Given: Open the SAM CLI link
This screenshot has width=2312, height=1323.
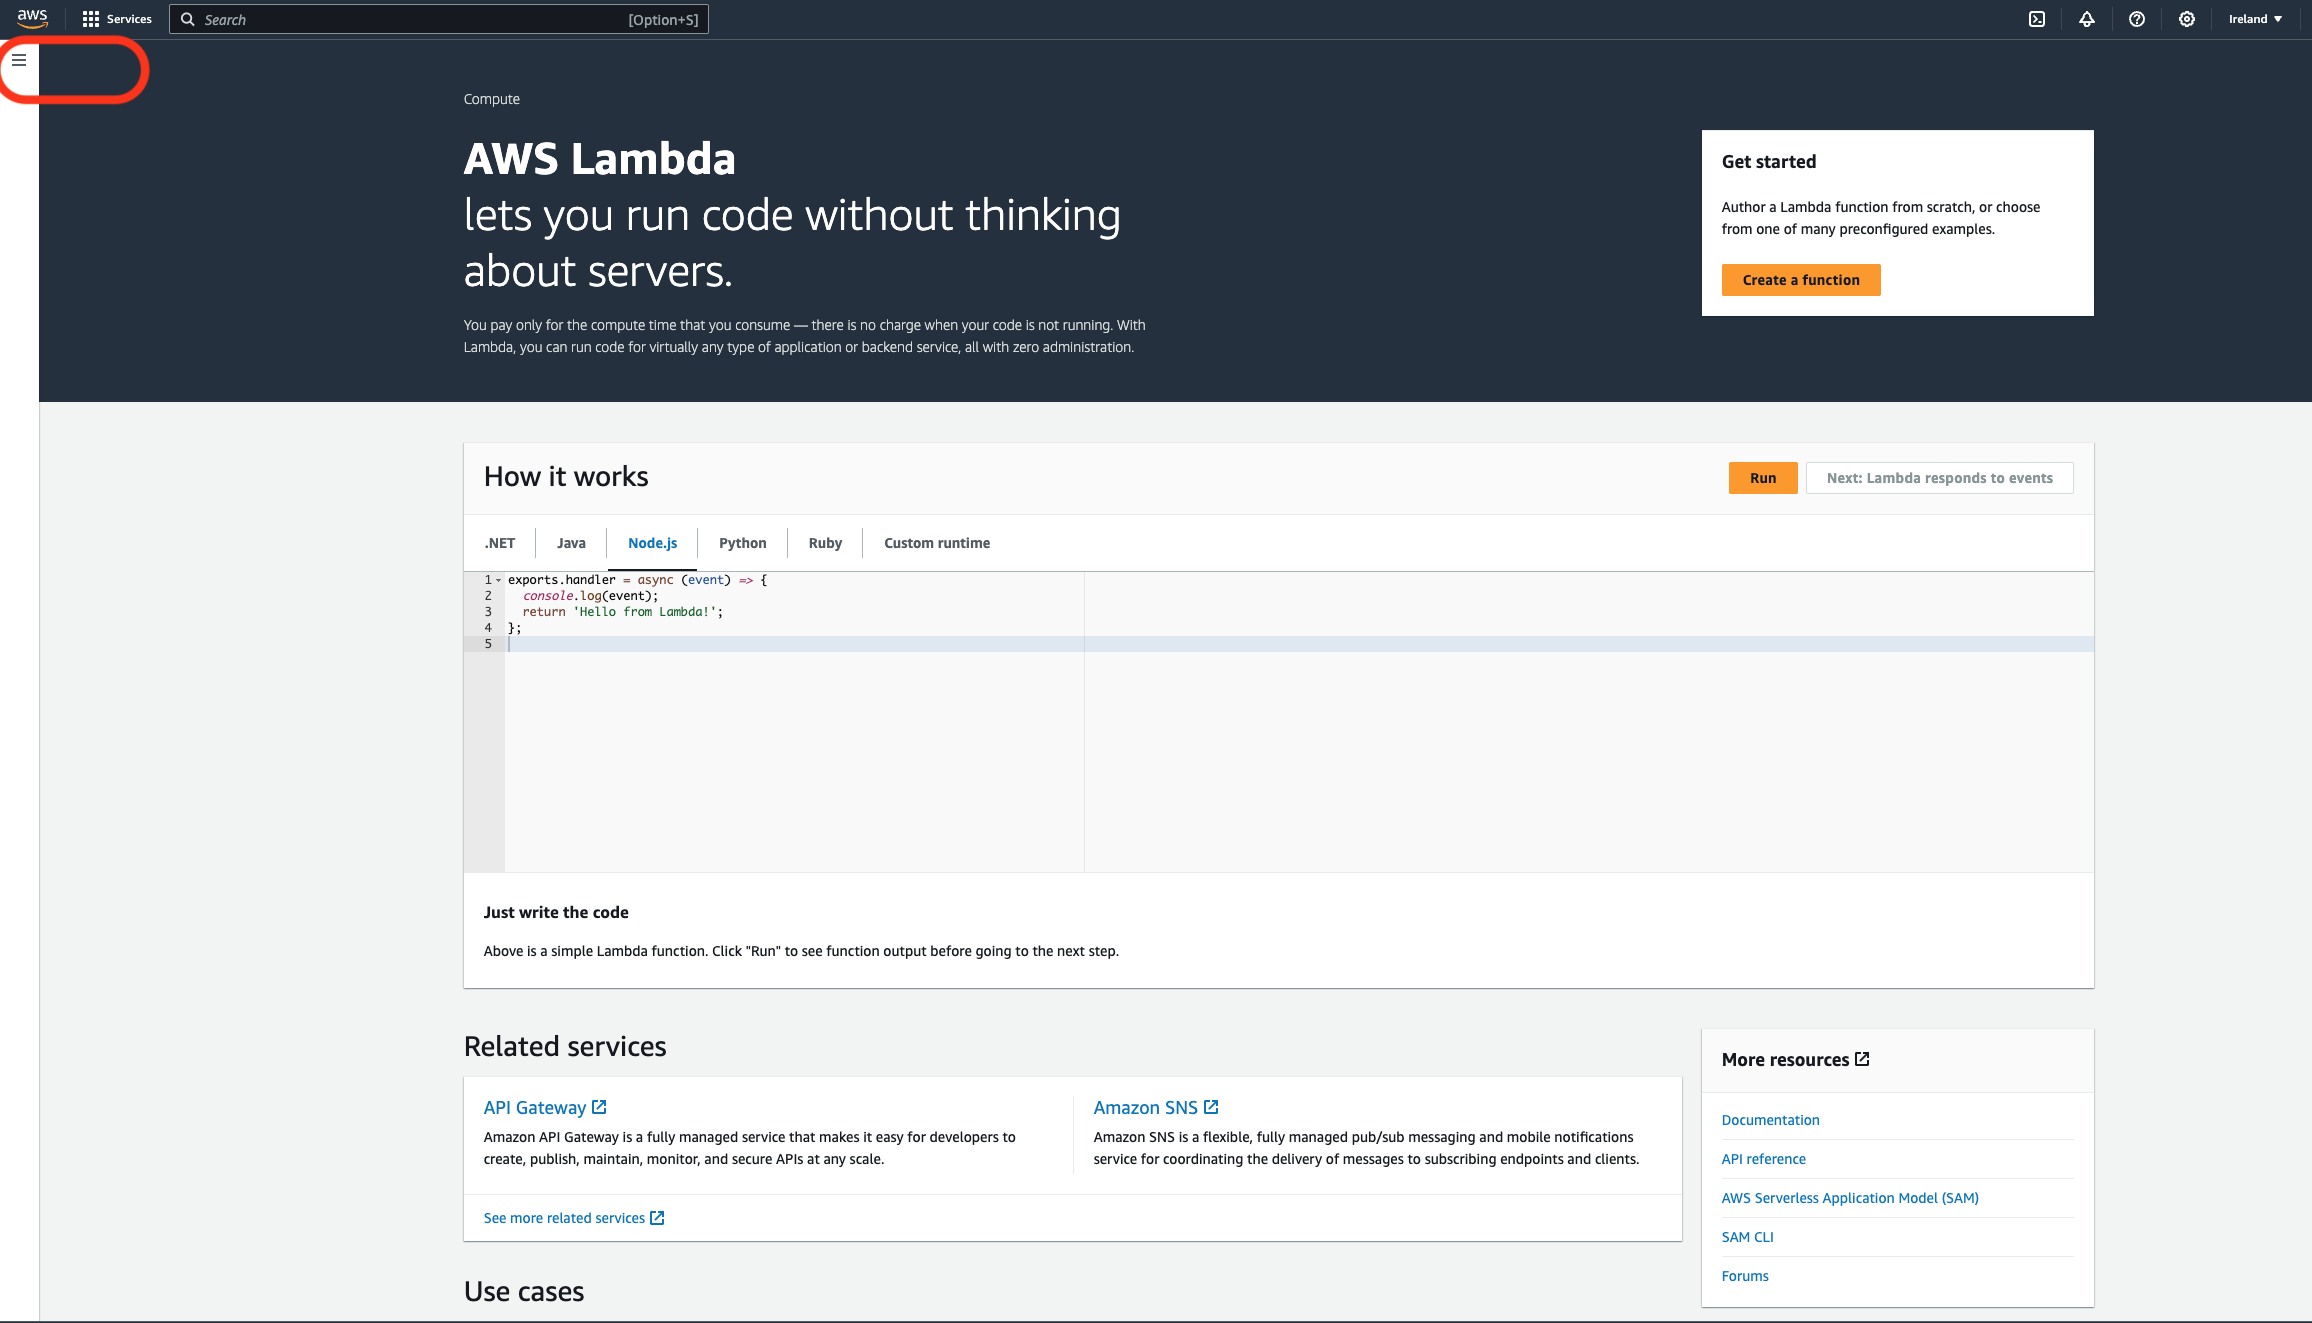Looking at the screenshot, I should 1748,1237.
